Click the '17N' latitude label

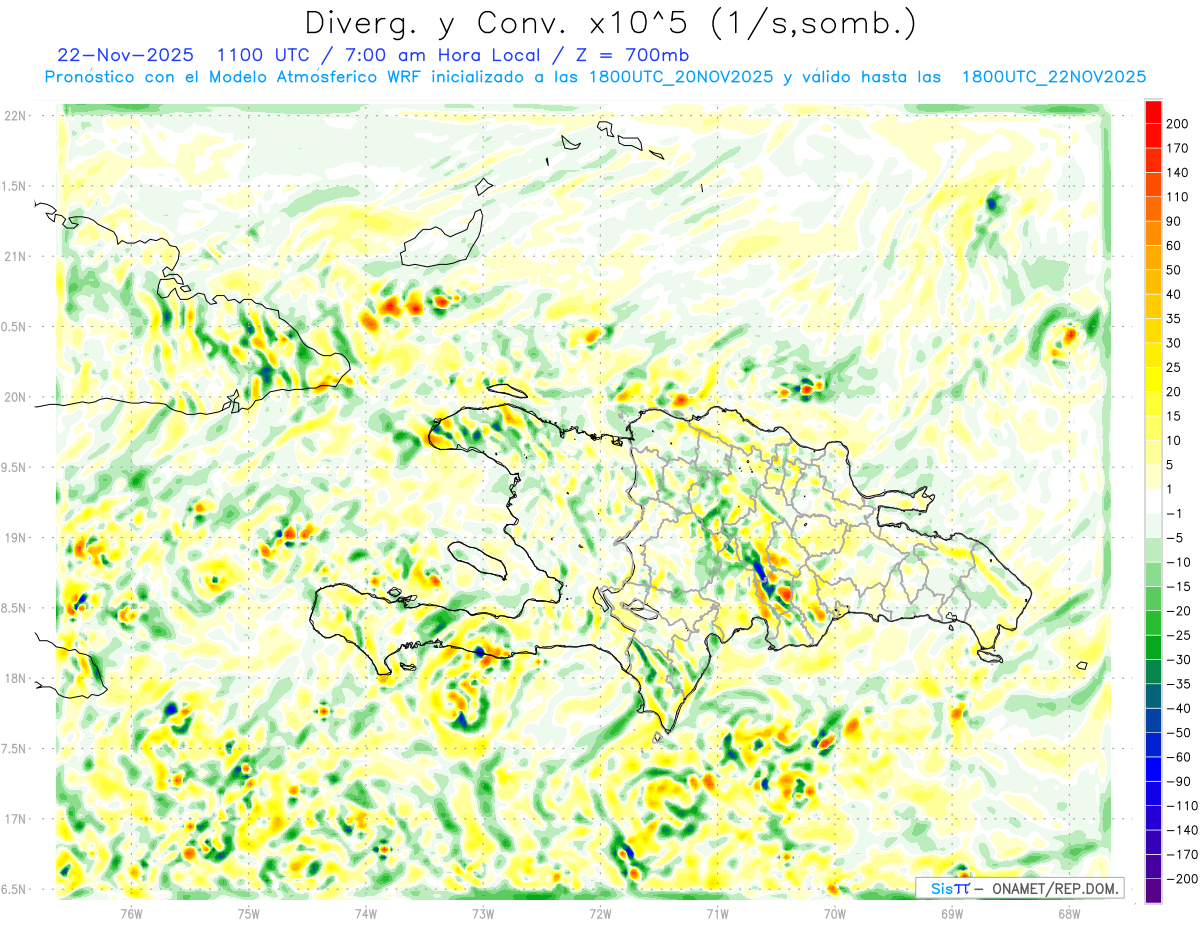tap(14, 819)
